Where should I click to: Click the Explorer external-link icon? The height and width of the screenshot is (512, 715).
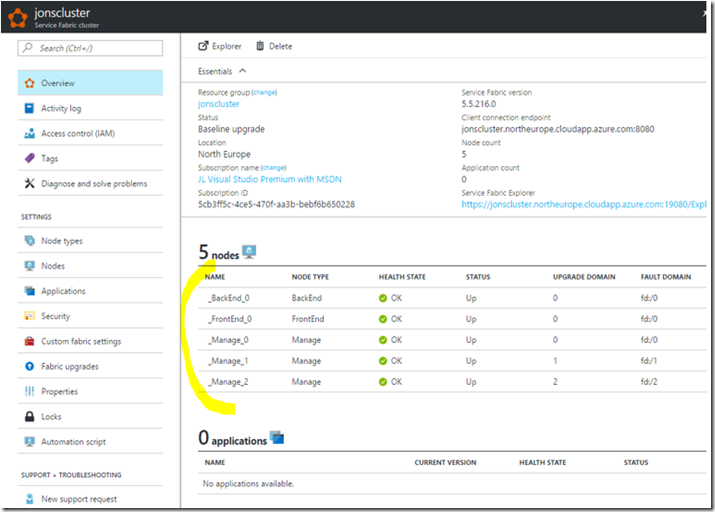click(203, 46)
